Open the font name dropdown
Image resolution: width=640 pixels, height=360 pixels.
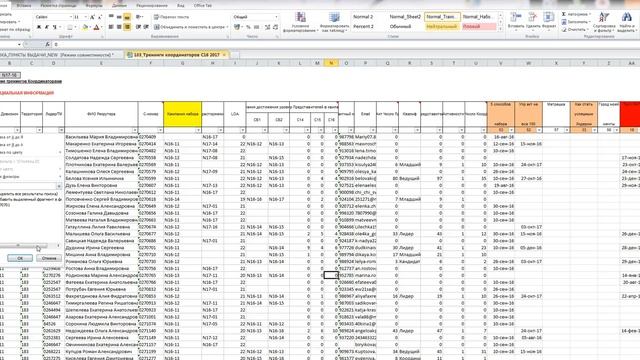tap(70, 17)
